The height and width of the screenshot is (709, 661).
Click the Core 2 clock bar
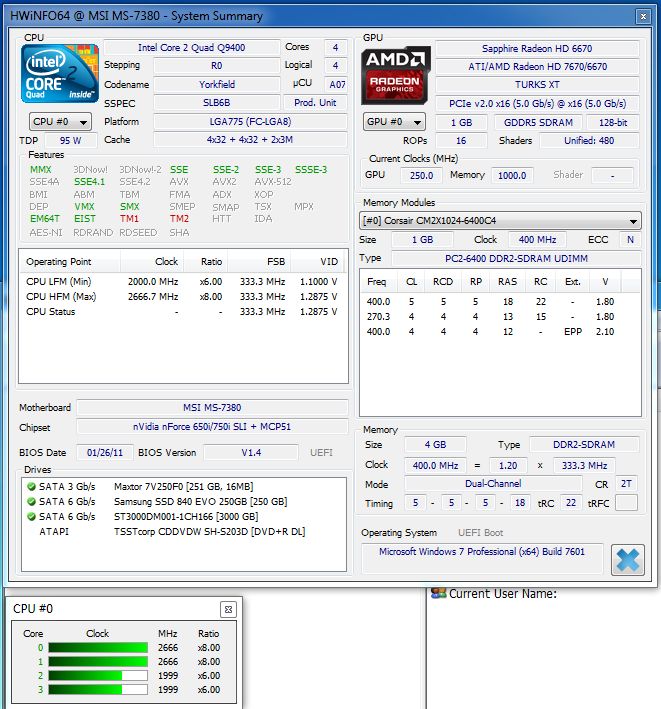click(x=98, y=676)
